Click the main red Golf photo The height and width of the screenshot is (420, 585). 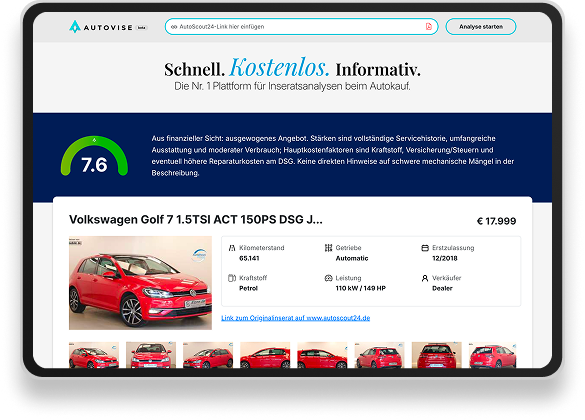click(x=140, y=283)
